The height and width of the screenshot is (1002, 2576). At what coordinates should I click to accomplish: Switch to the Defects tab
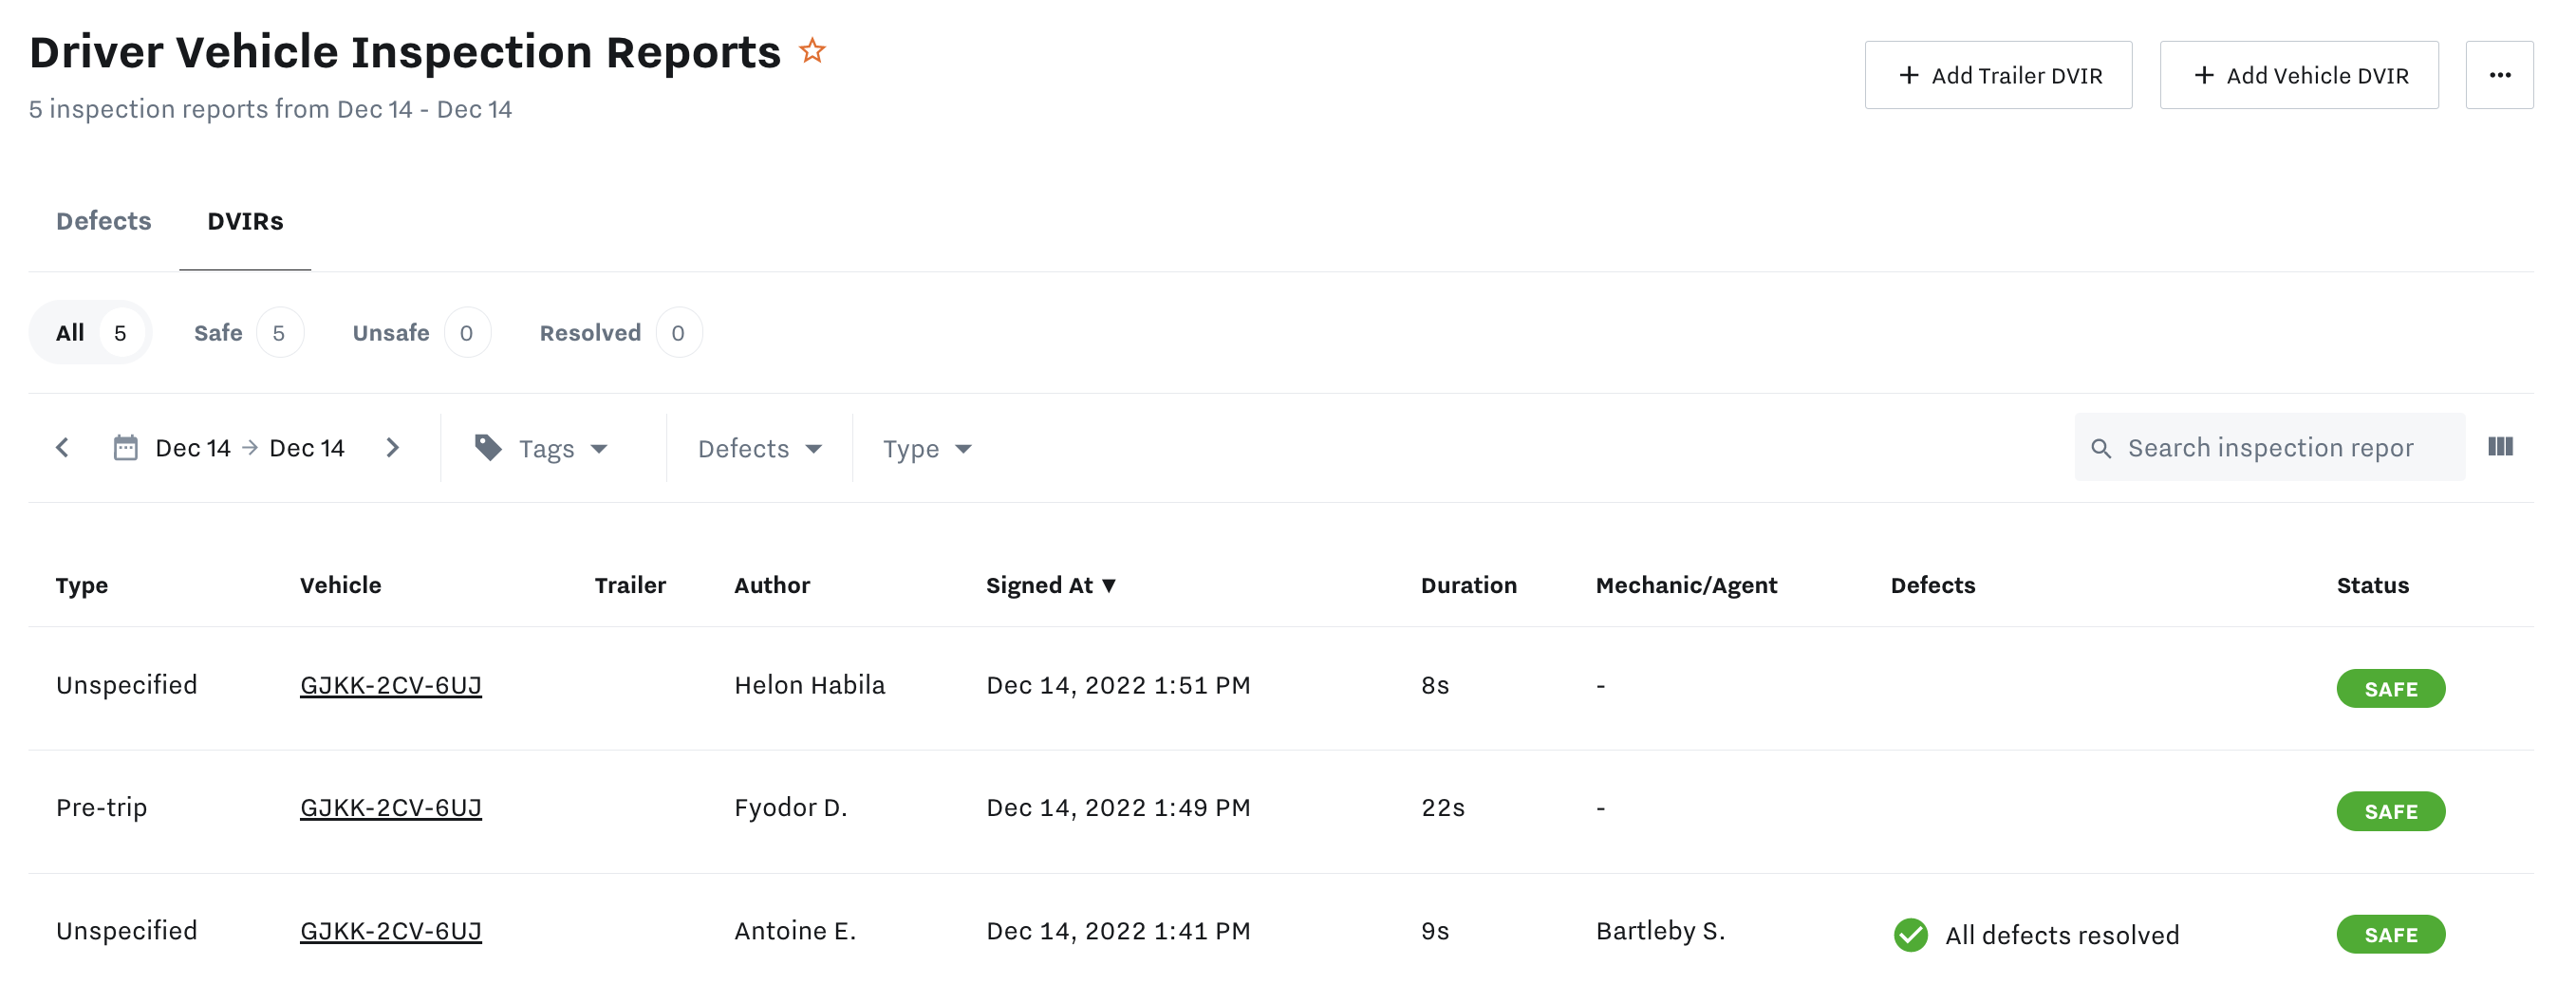click(104, 221)
